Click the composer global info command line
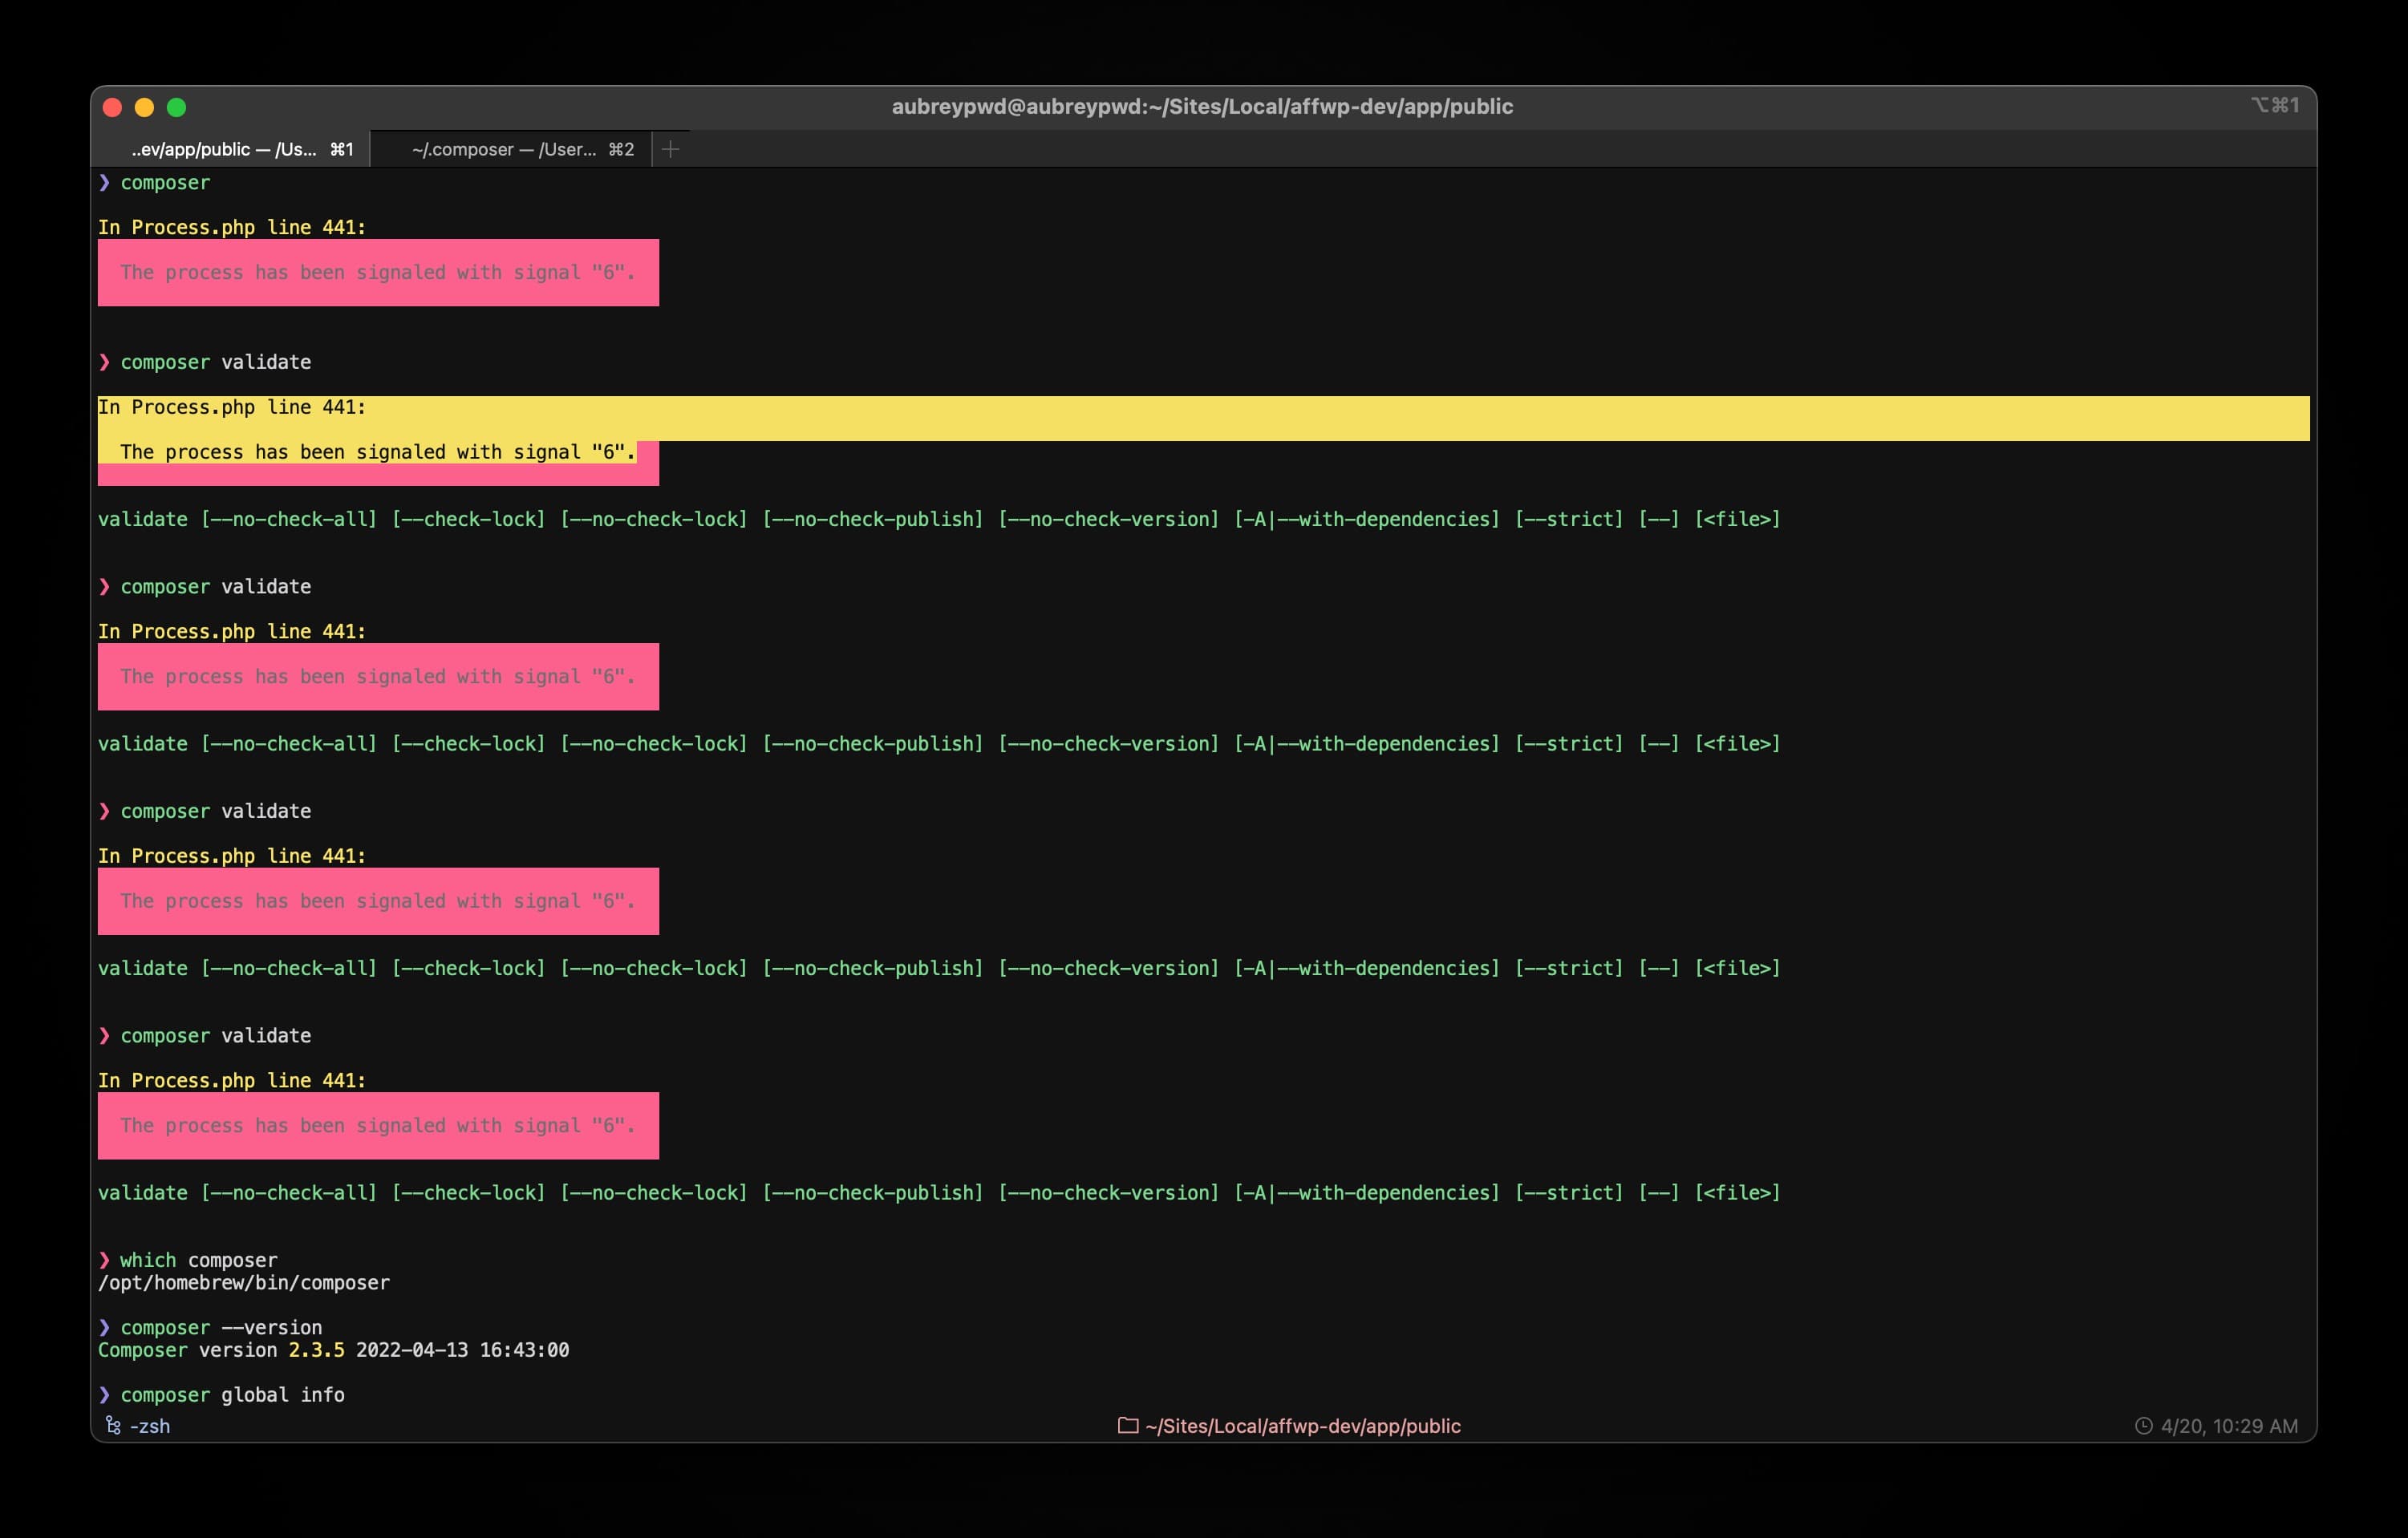 click(232, 1394)
